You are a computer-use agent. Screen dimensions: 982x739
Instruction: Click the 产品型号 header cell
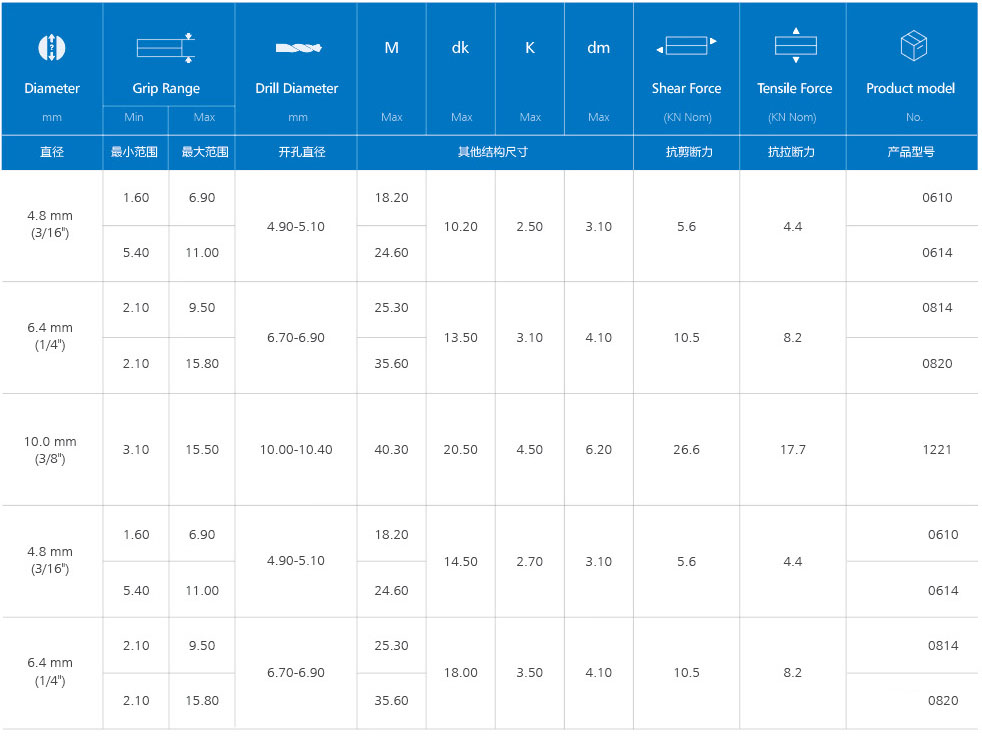(912, 152)
